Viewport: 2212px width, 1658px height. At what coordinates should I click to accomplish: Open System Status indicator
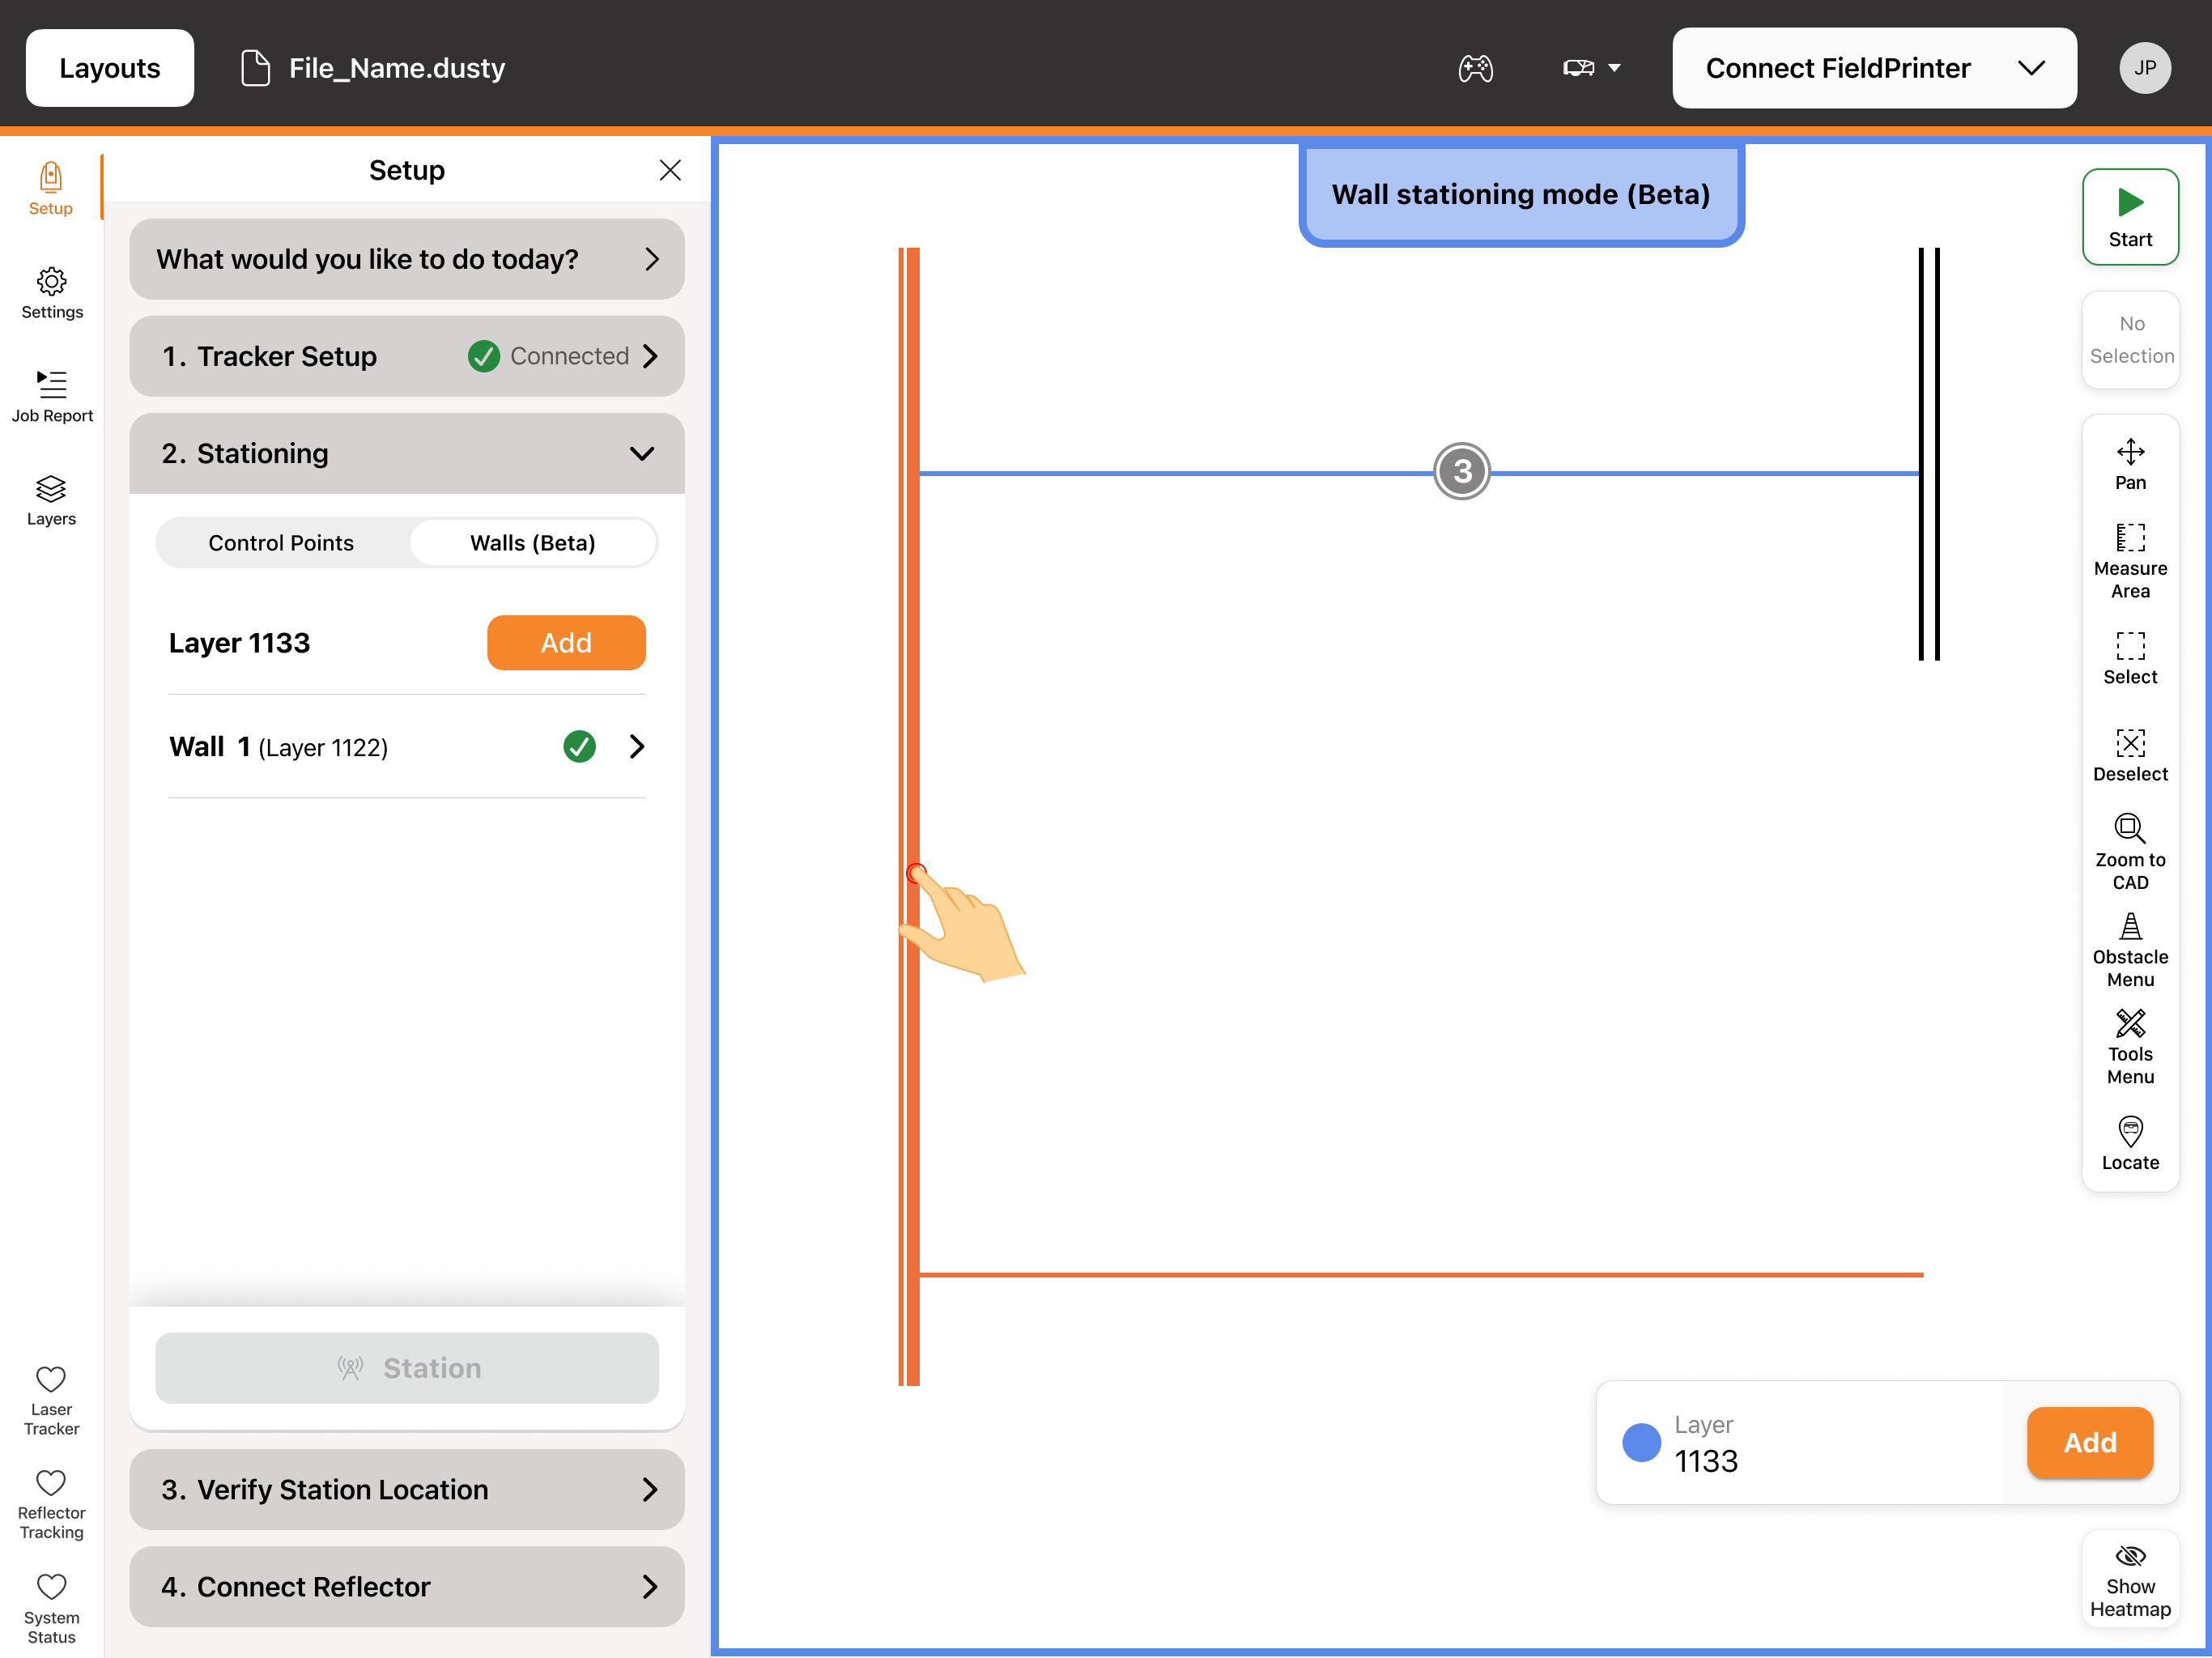51,1607
